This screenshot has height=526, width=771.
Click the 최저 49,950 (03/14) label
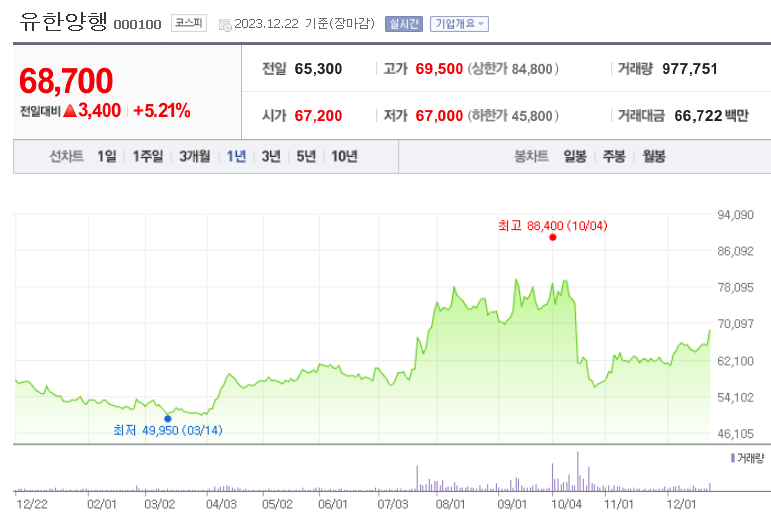pos(168,431)
